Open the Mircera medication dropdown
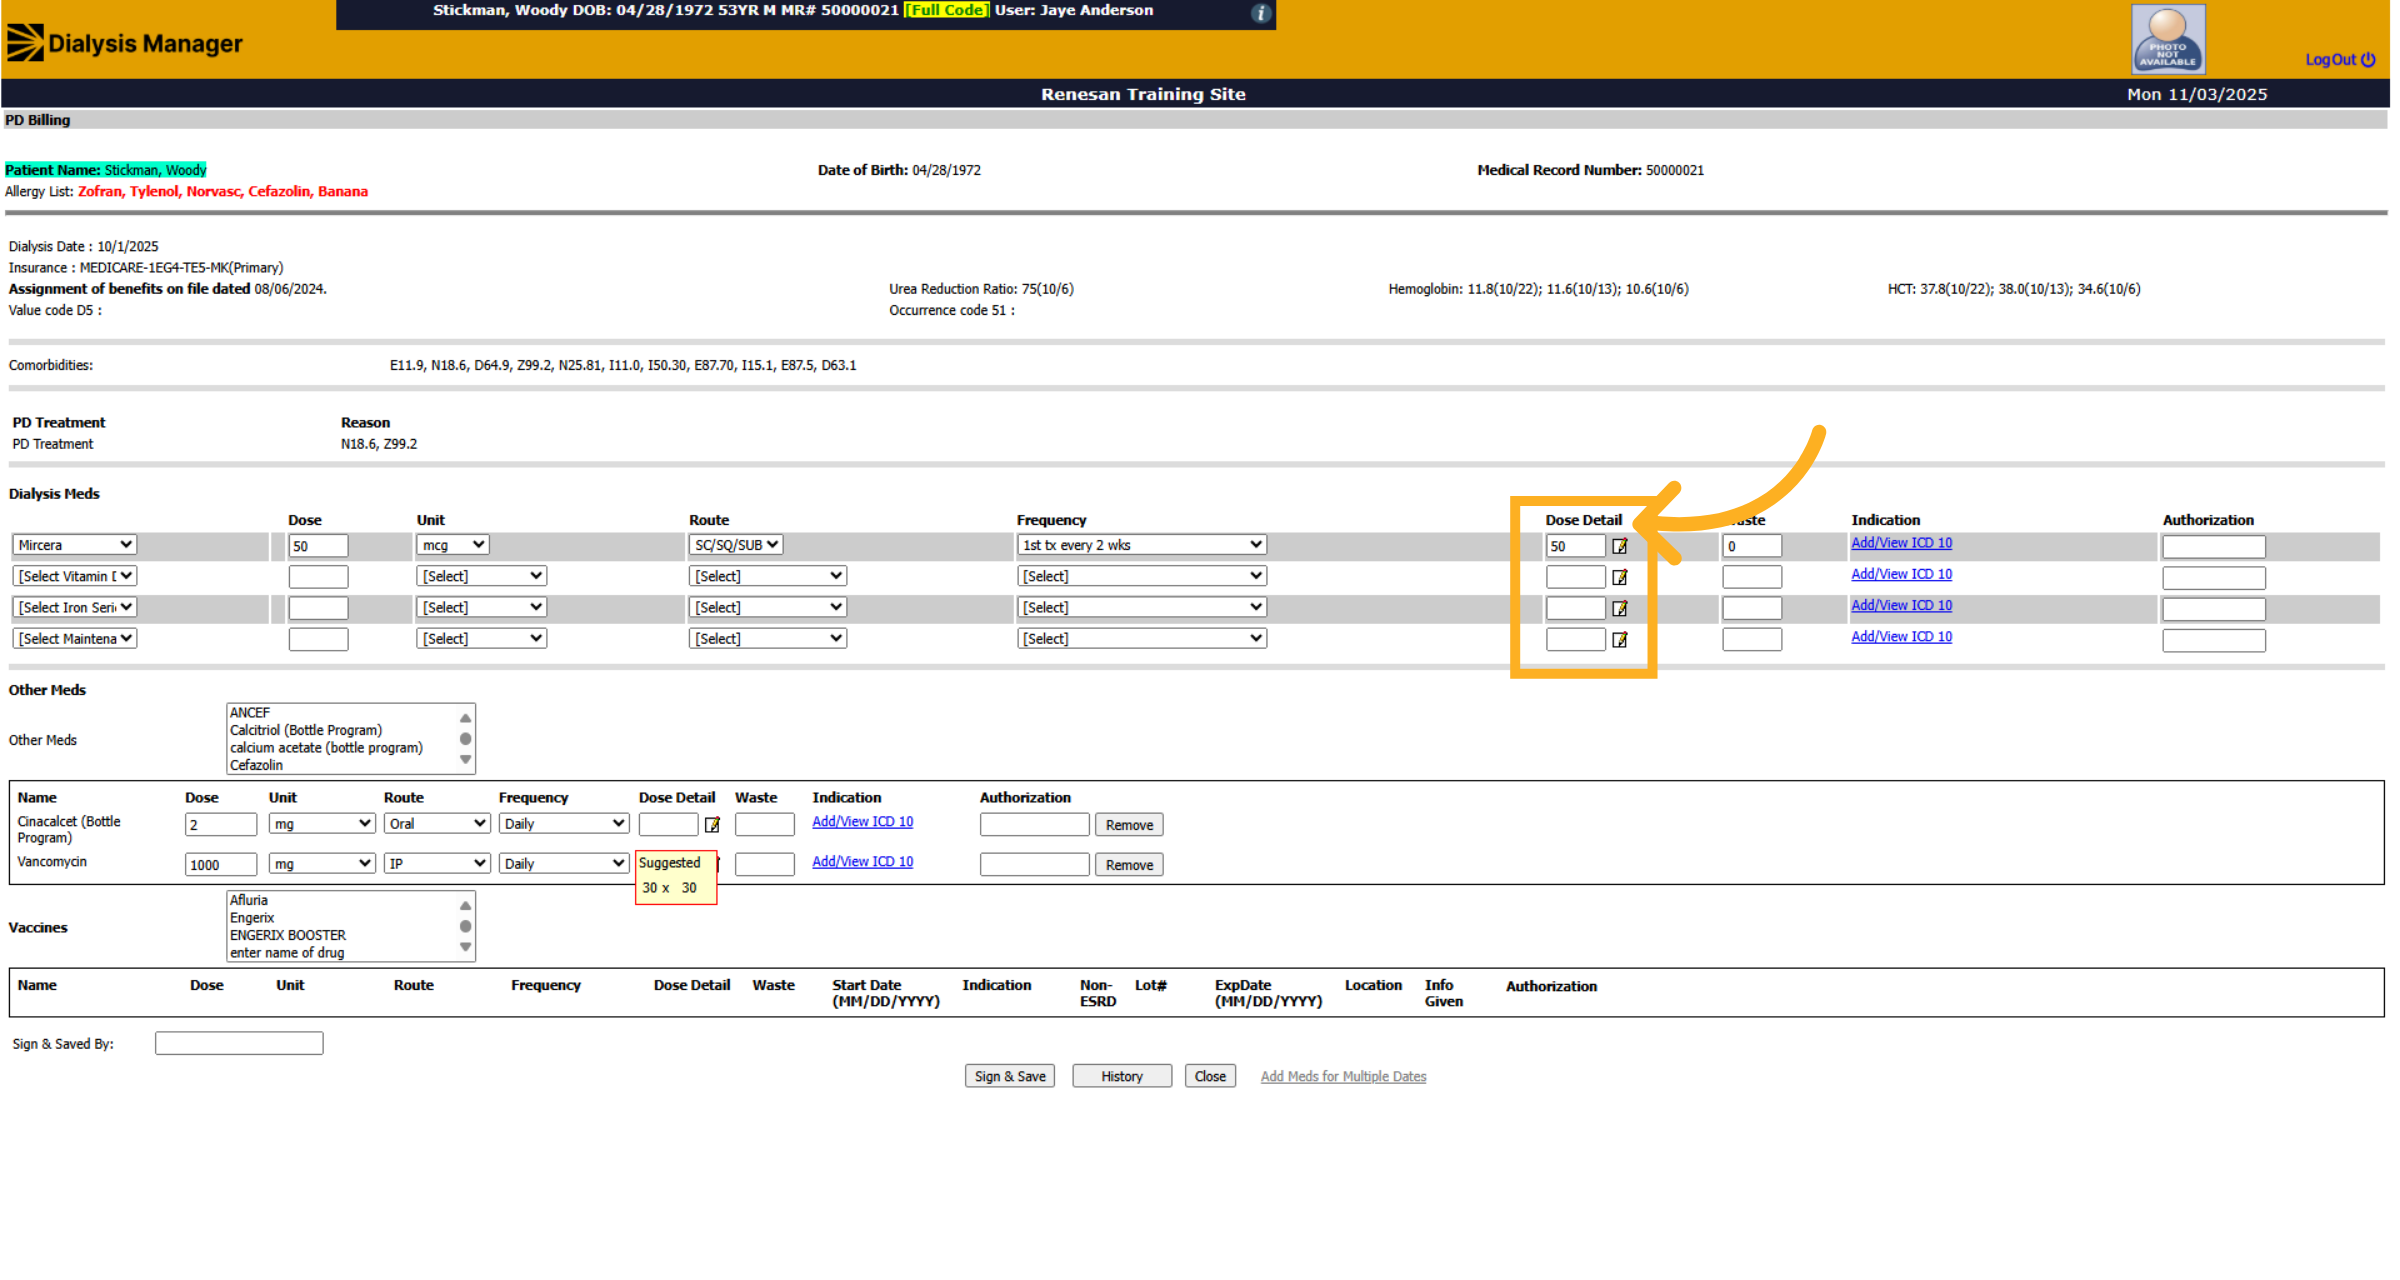This screenshot has width=2400, height=1280. click(x=75, y=545)
